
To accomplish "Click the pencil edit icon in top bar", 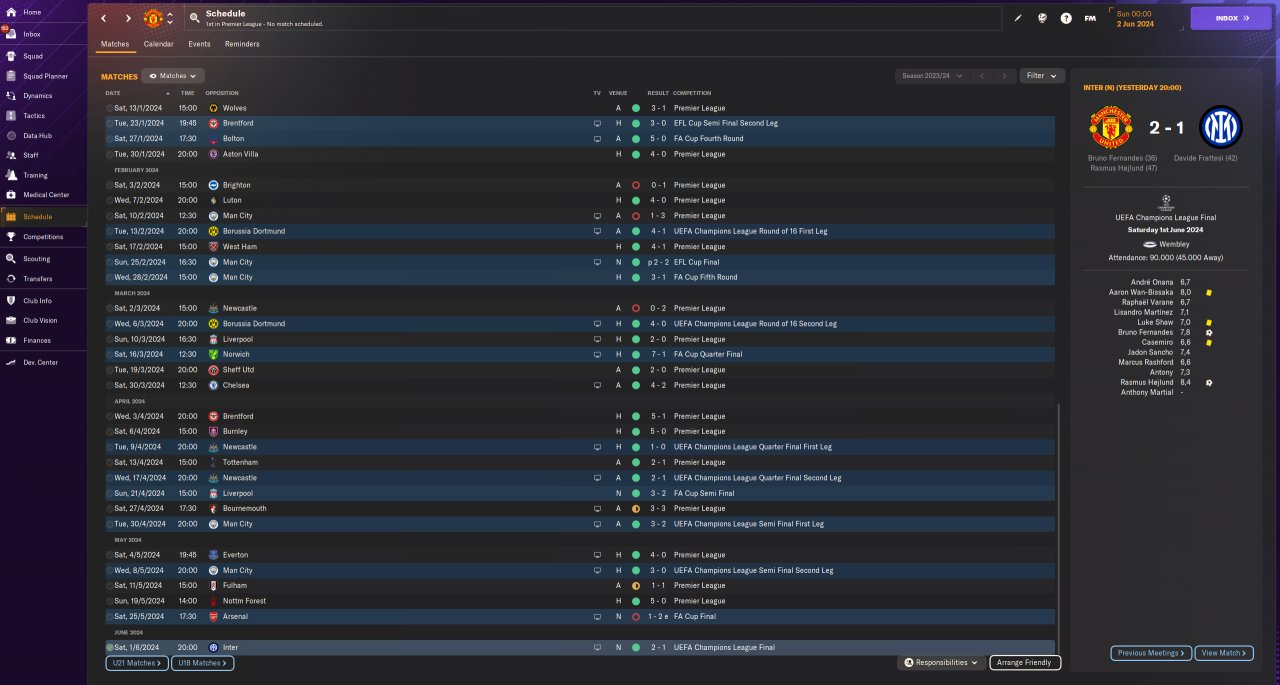I will (x=1019, y=18).
